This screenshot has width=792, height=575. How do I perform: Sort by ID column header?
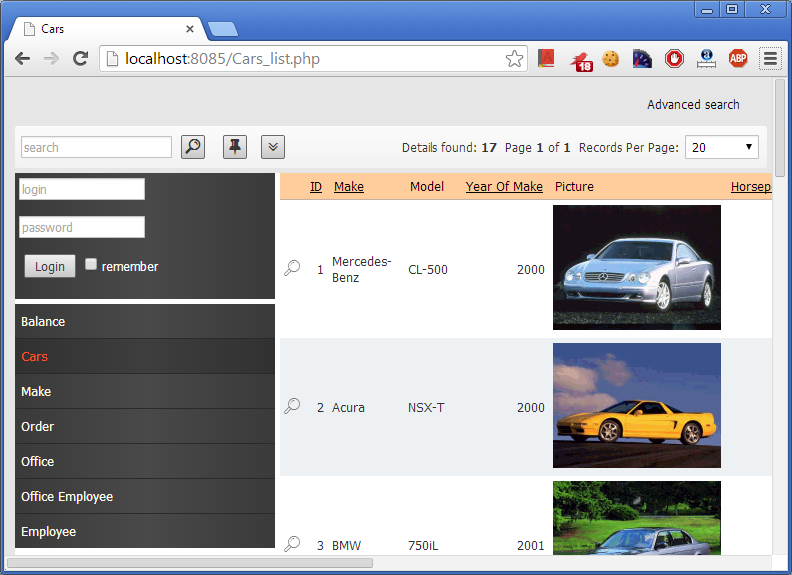click(316, 186)
